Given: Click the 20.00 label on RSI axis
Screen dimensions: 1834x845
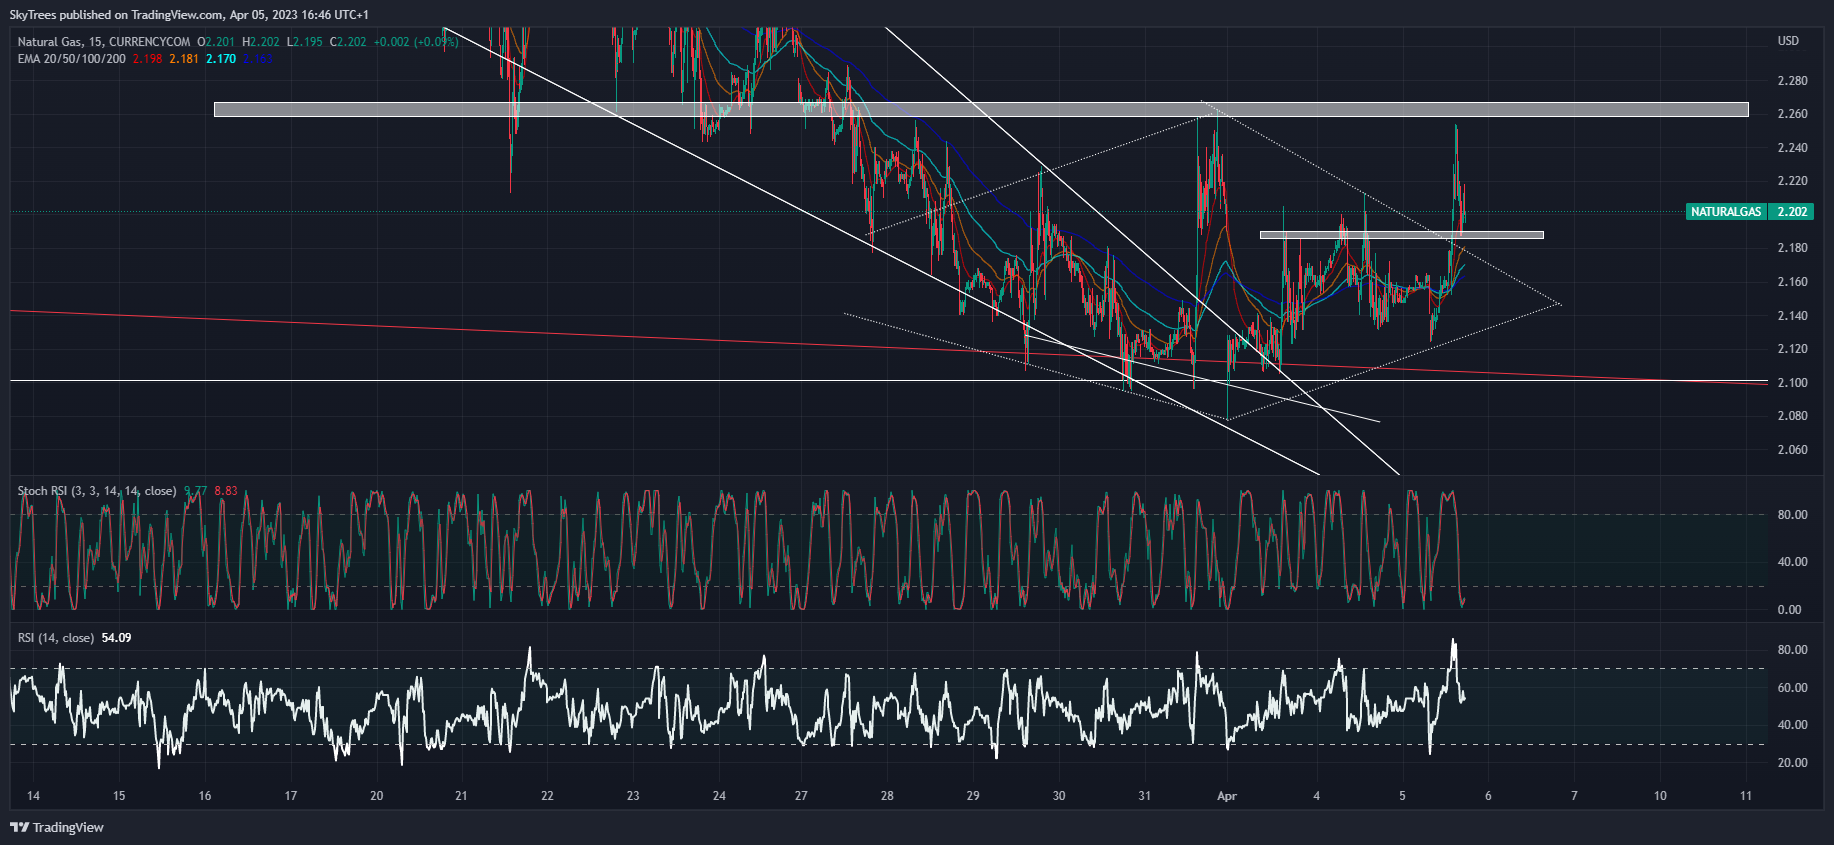Looking at the screenshot, I should pos(1792,763).
